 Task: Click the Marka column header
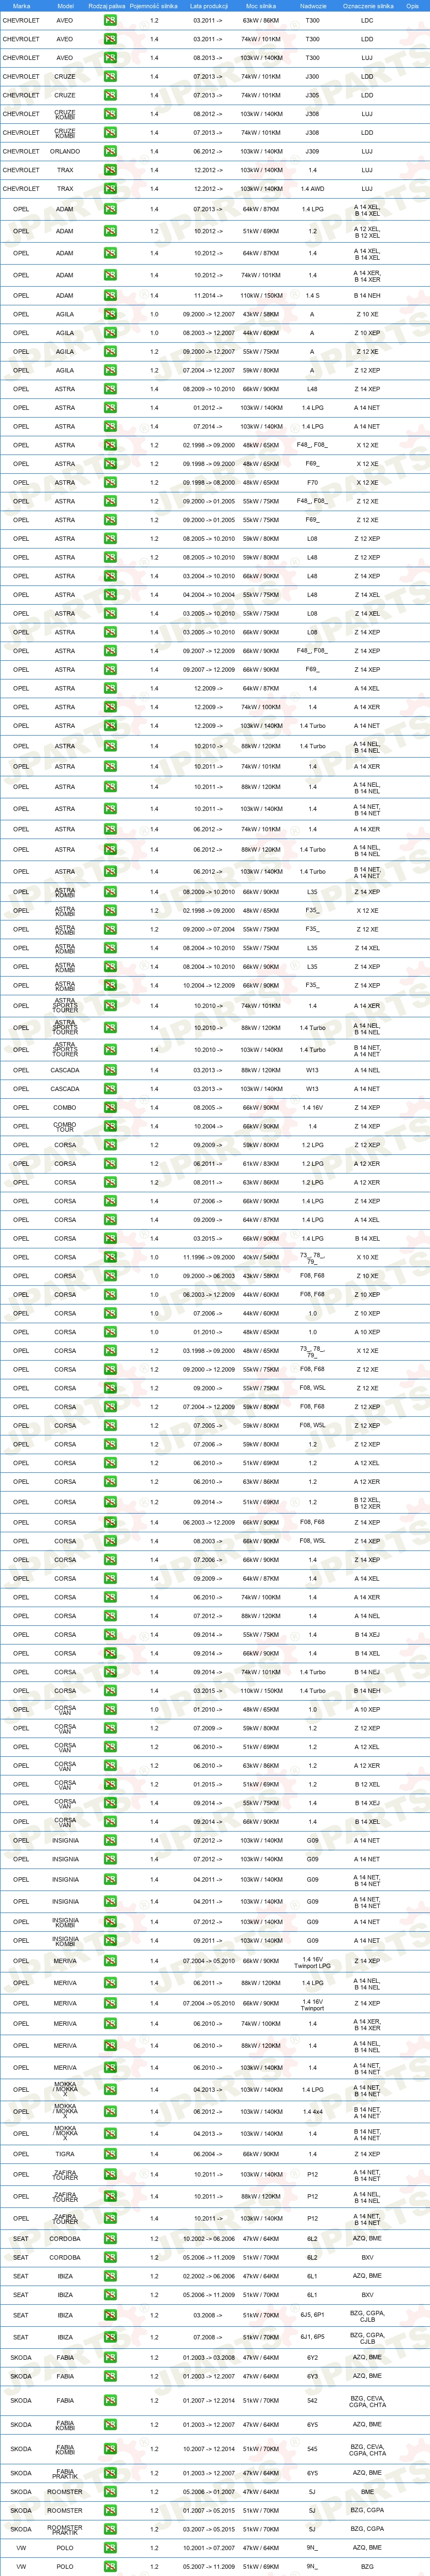tap(21, 6)
